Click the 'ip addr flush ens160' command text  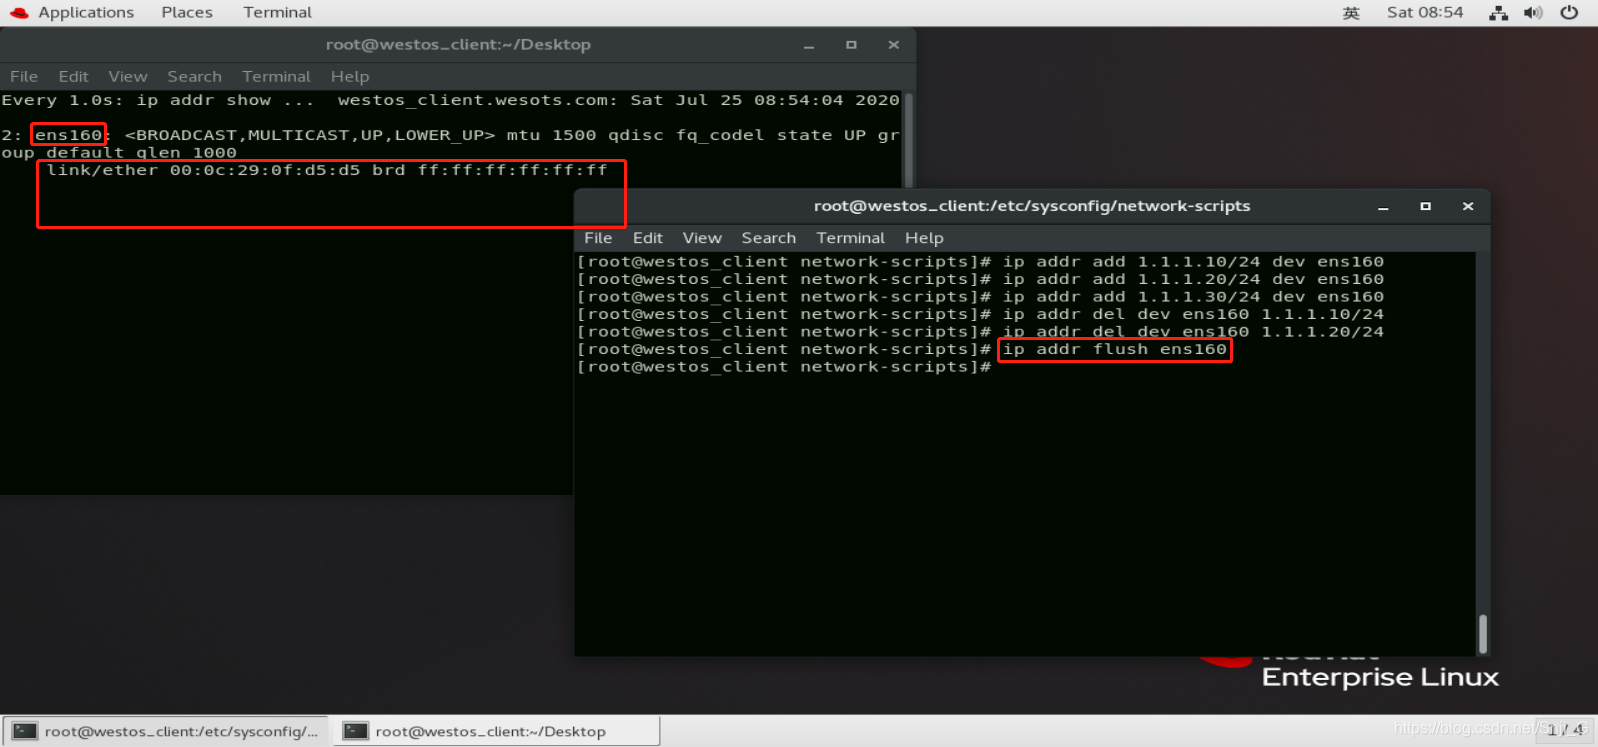(1115, 349)
